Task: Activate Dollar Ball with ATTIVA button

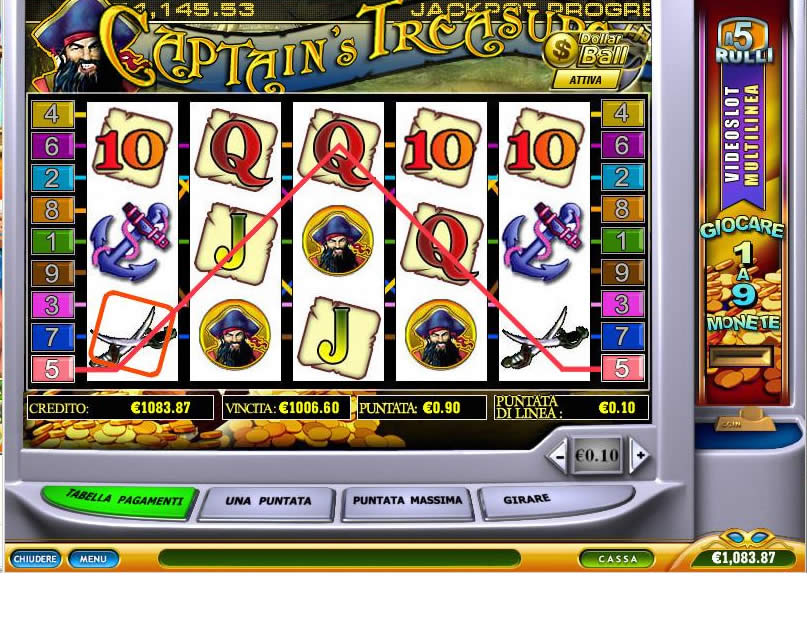Action: (586, 80)
